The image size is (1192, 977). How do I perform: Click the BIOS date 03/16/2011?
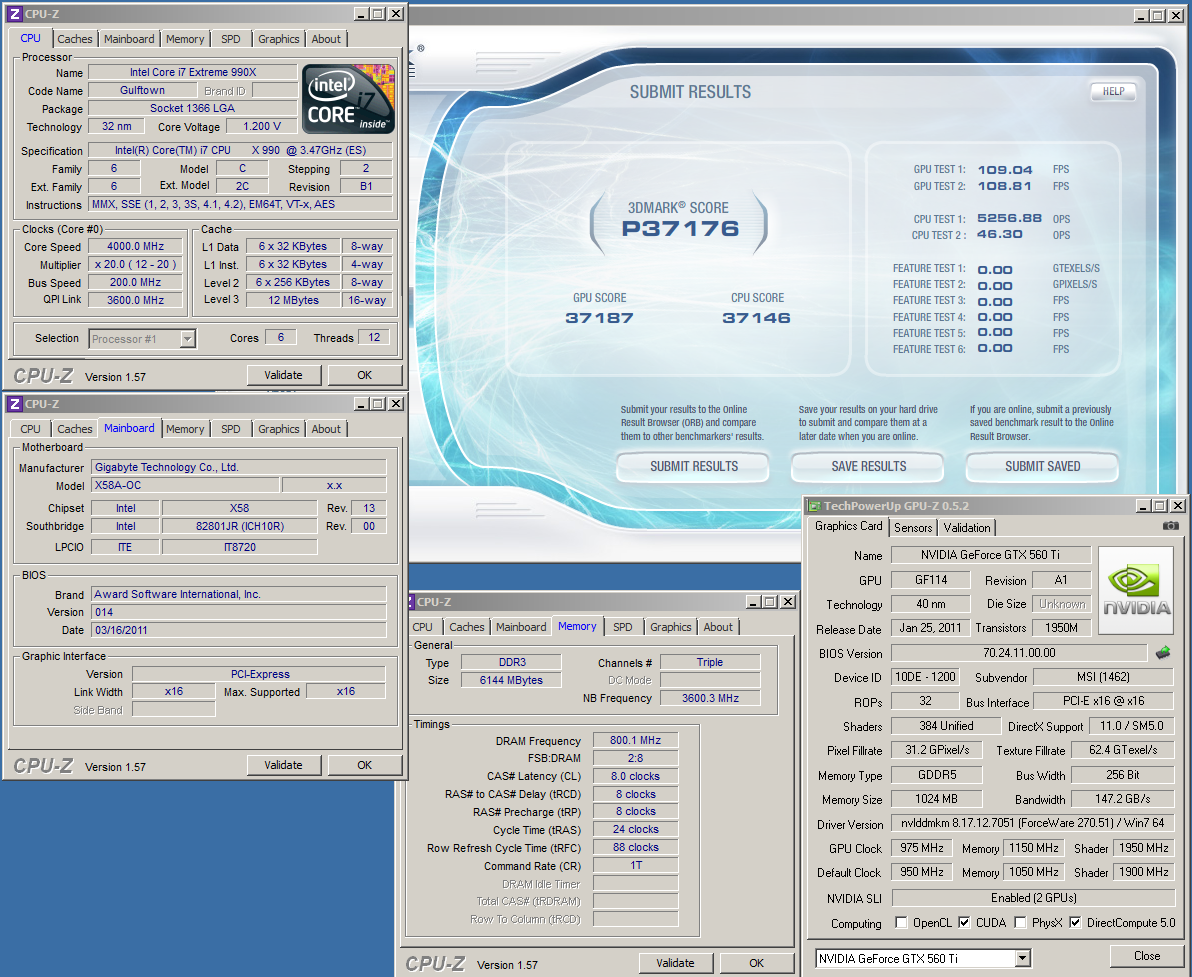239,630
